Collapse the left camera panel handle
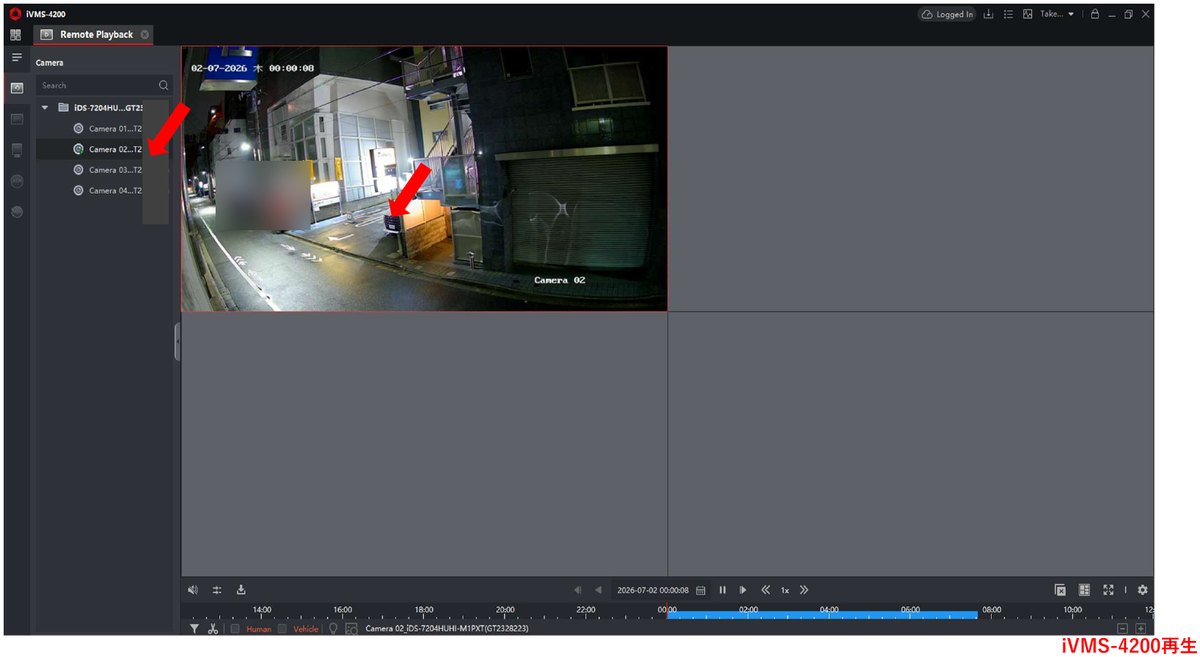 tap(177, 342)
